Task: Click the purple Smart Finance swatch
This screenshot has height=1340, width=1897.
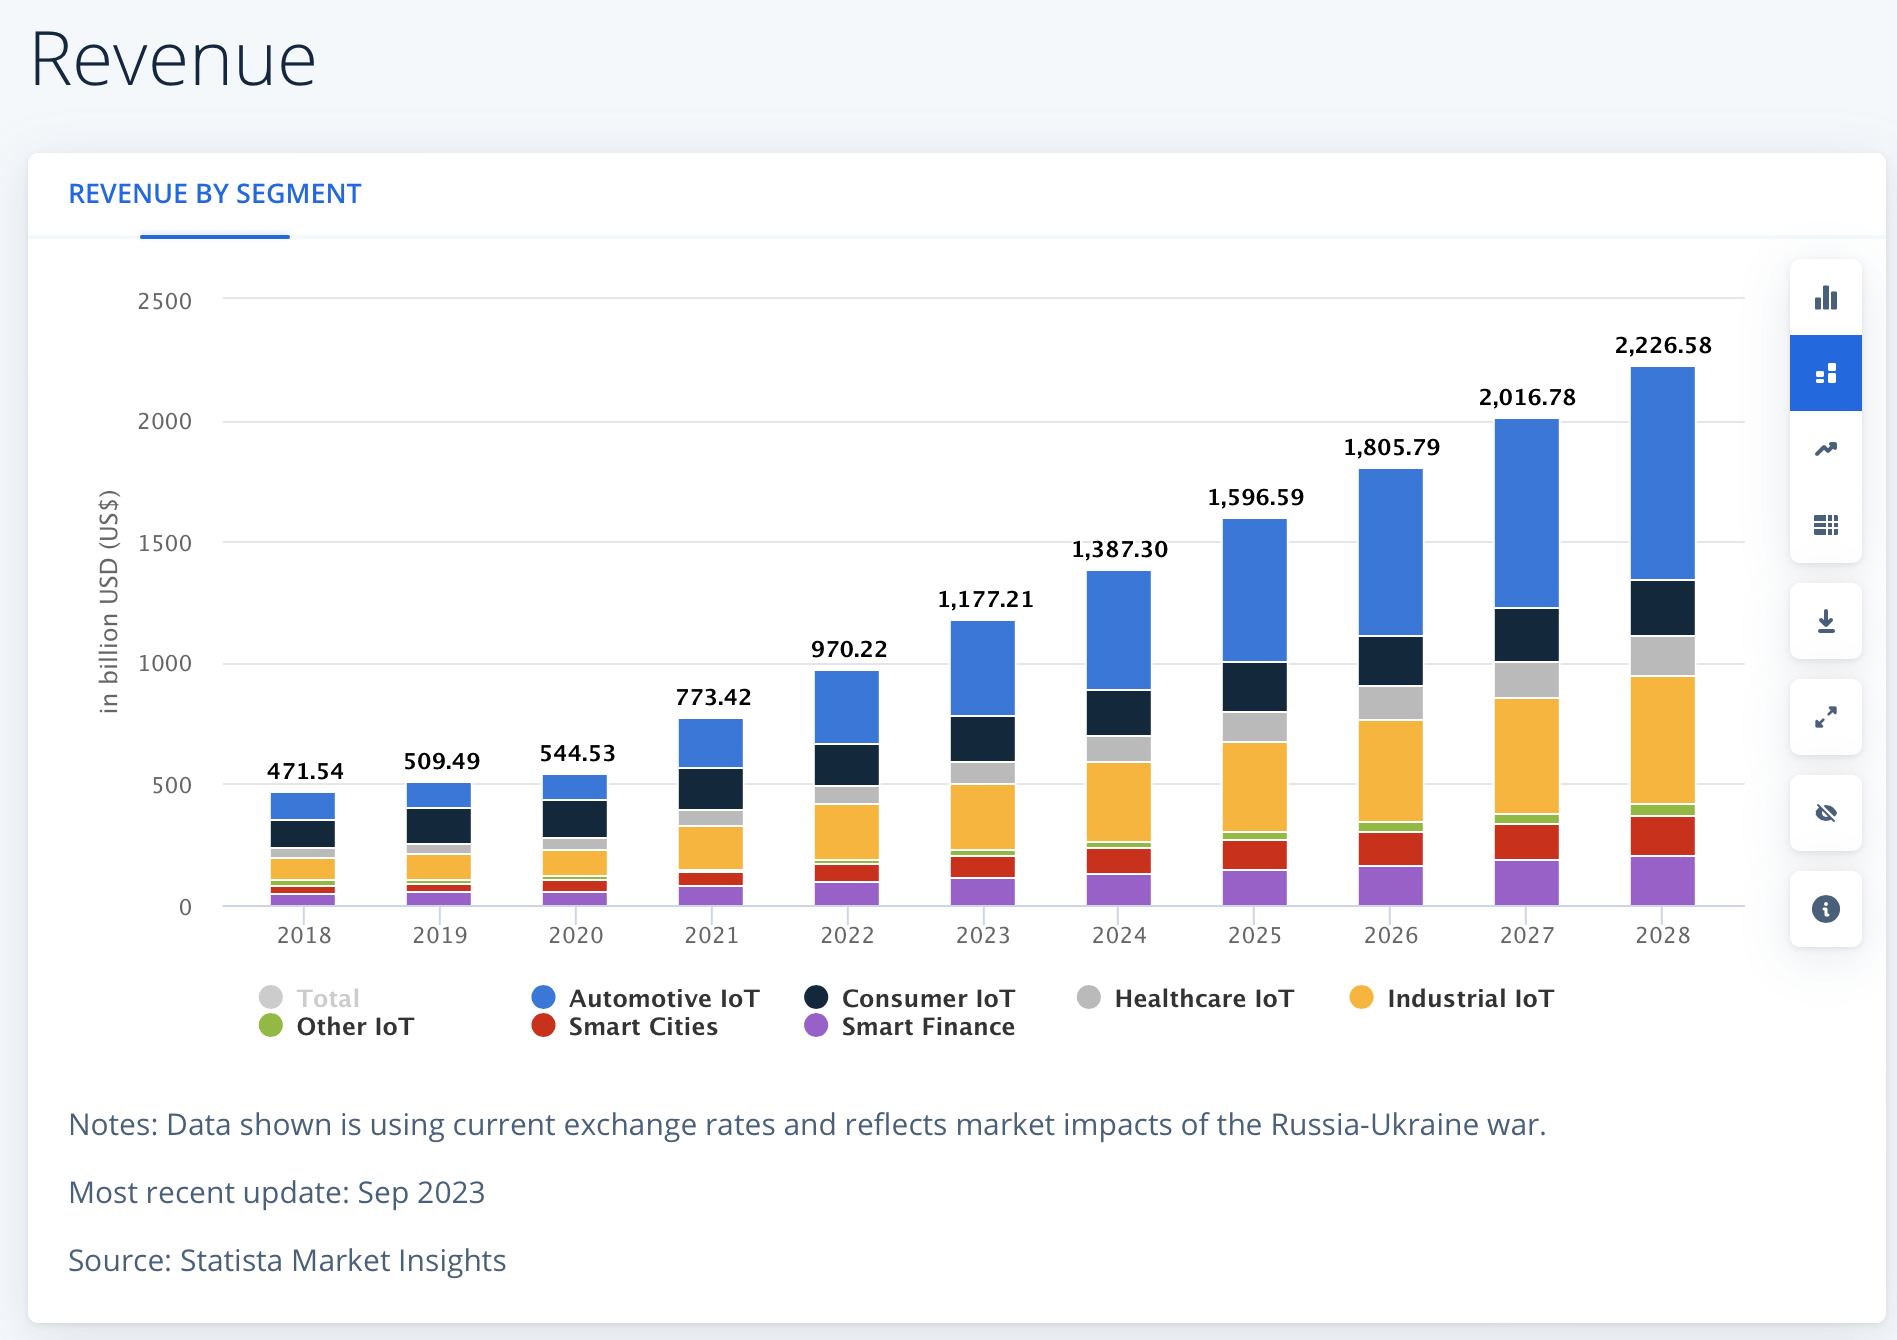Action: point(816,1026)
